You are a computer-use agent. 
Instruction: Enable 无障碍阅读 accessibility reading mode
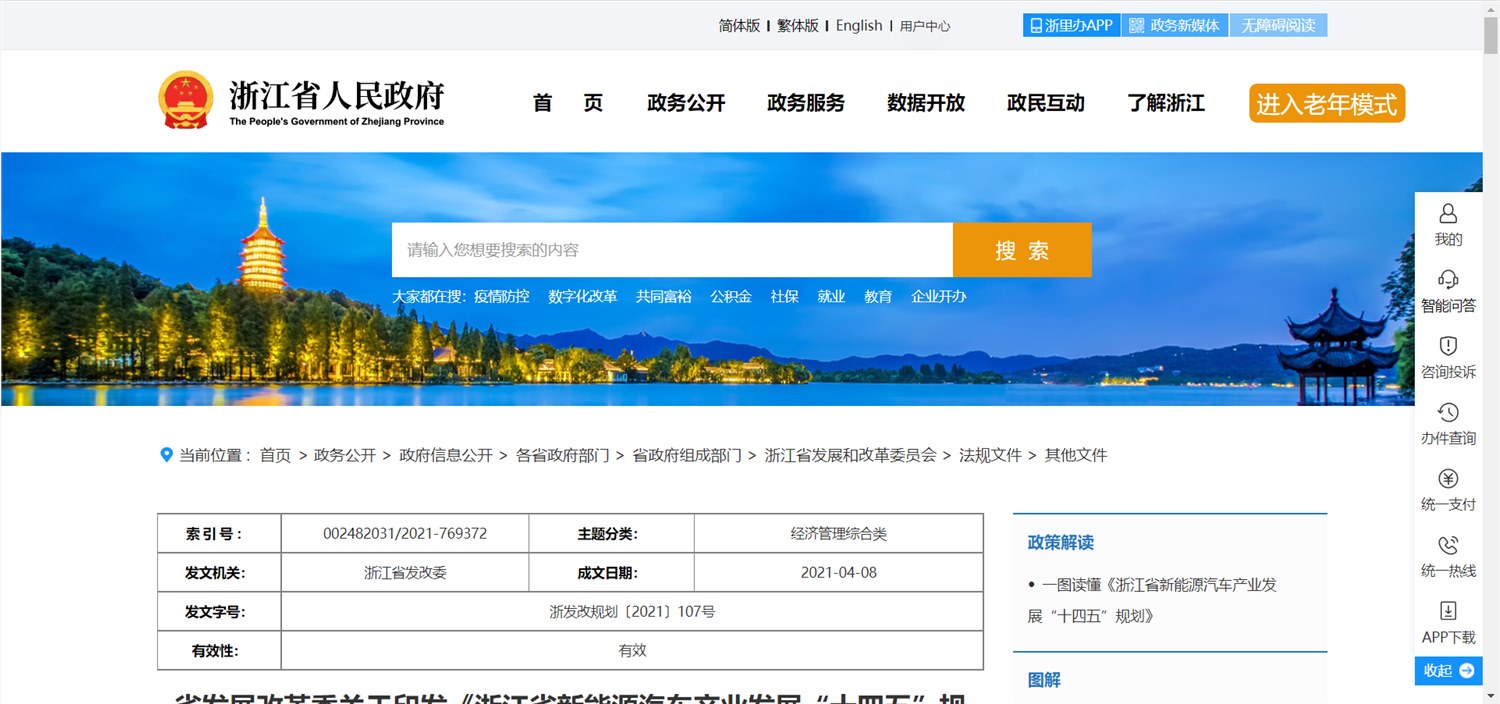1279,24
